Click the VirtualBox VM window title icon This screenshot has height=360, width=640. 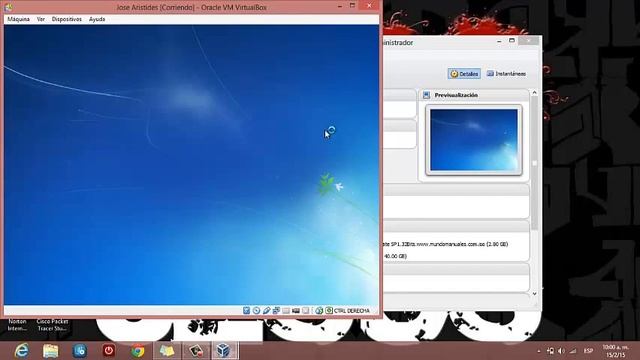pyautogui.click(x=8, y=7)
